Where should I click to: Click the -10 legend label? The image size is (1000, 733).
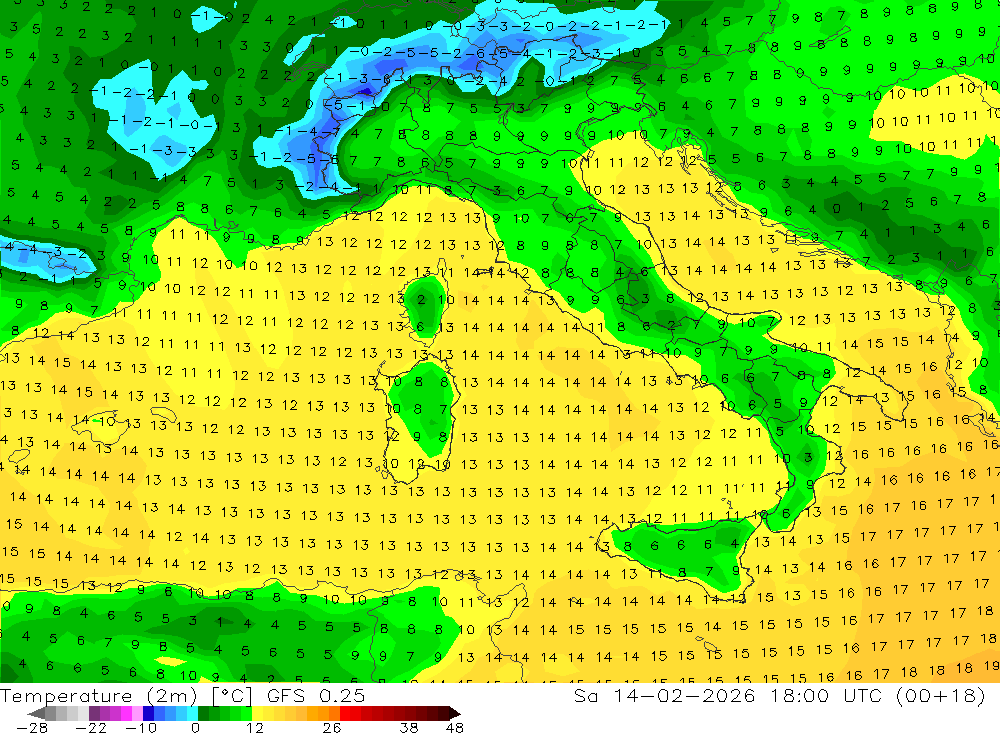click(x=141, y=727)
